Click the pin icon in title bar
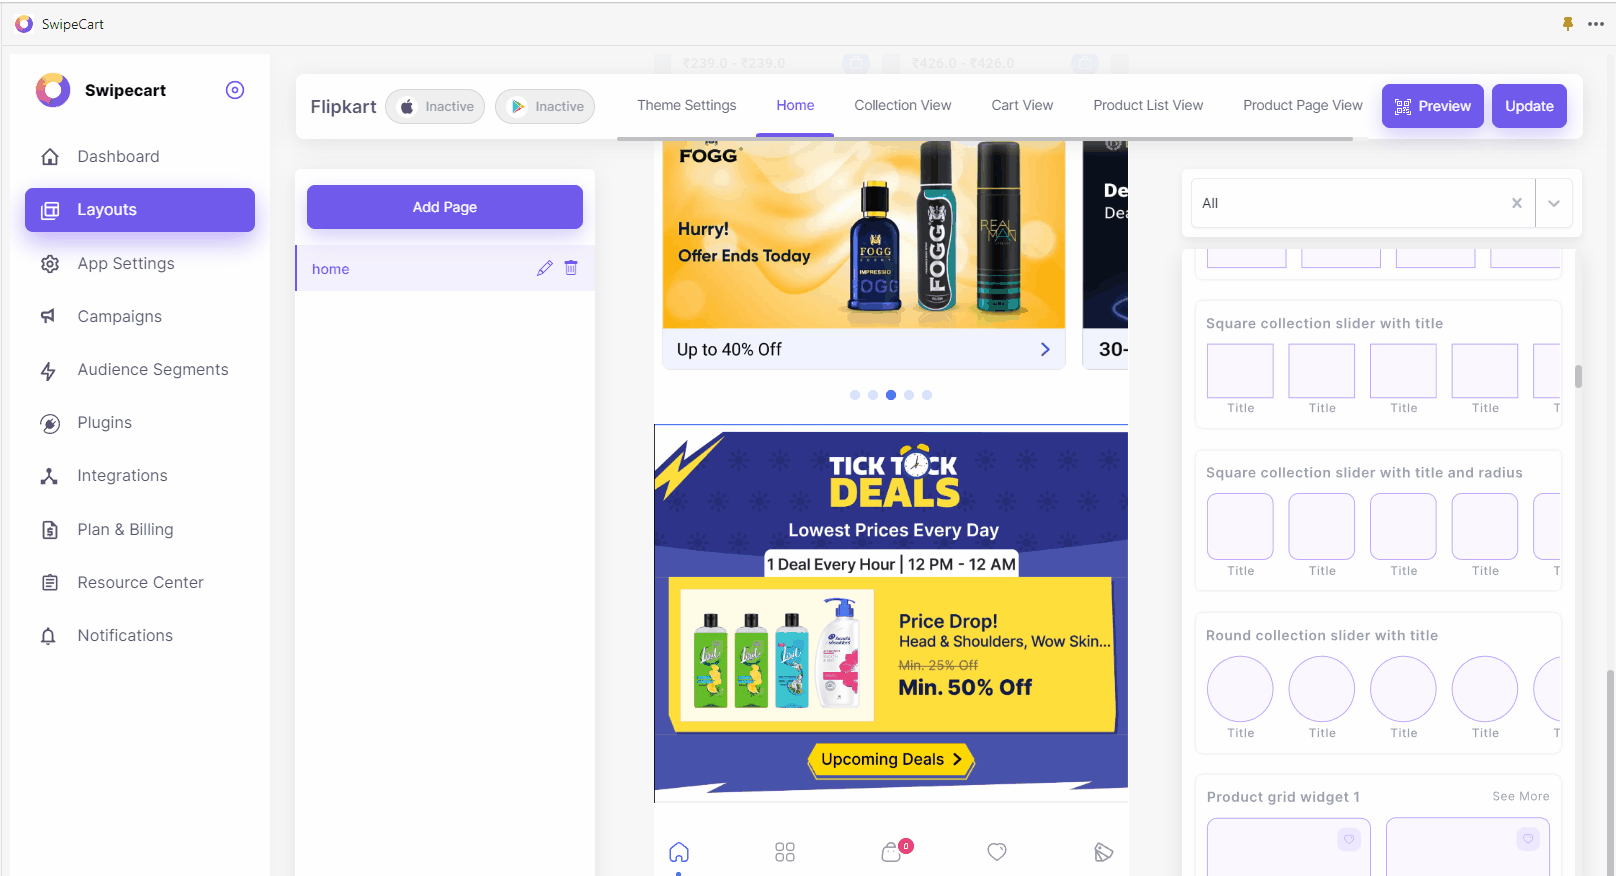This screenshot has width=1616, height=876. (1568, 24)
